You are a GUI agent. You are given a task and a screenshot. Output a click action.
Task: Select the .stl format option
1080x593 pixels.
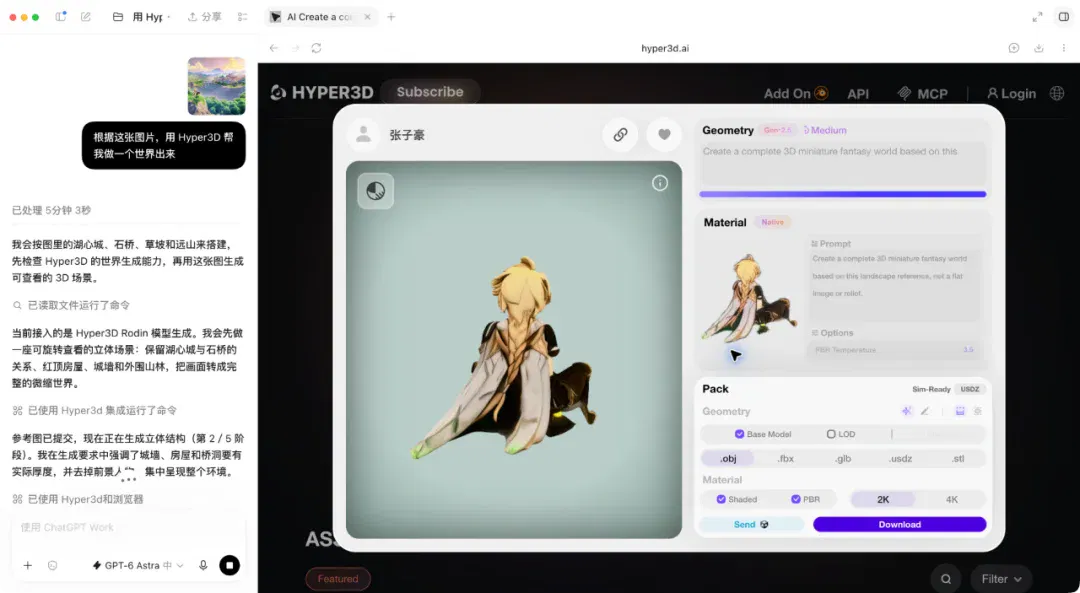click(x=957, y=458)
